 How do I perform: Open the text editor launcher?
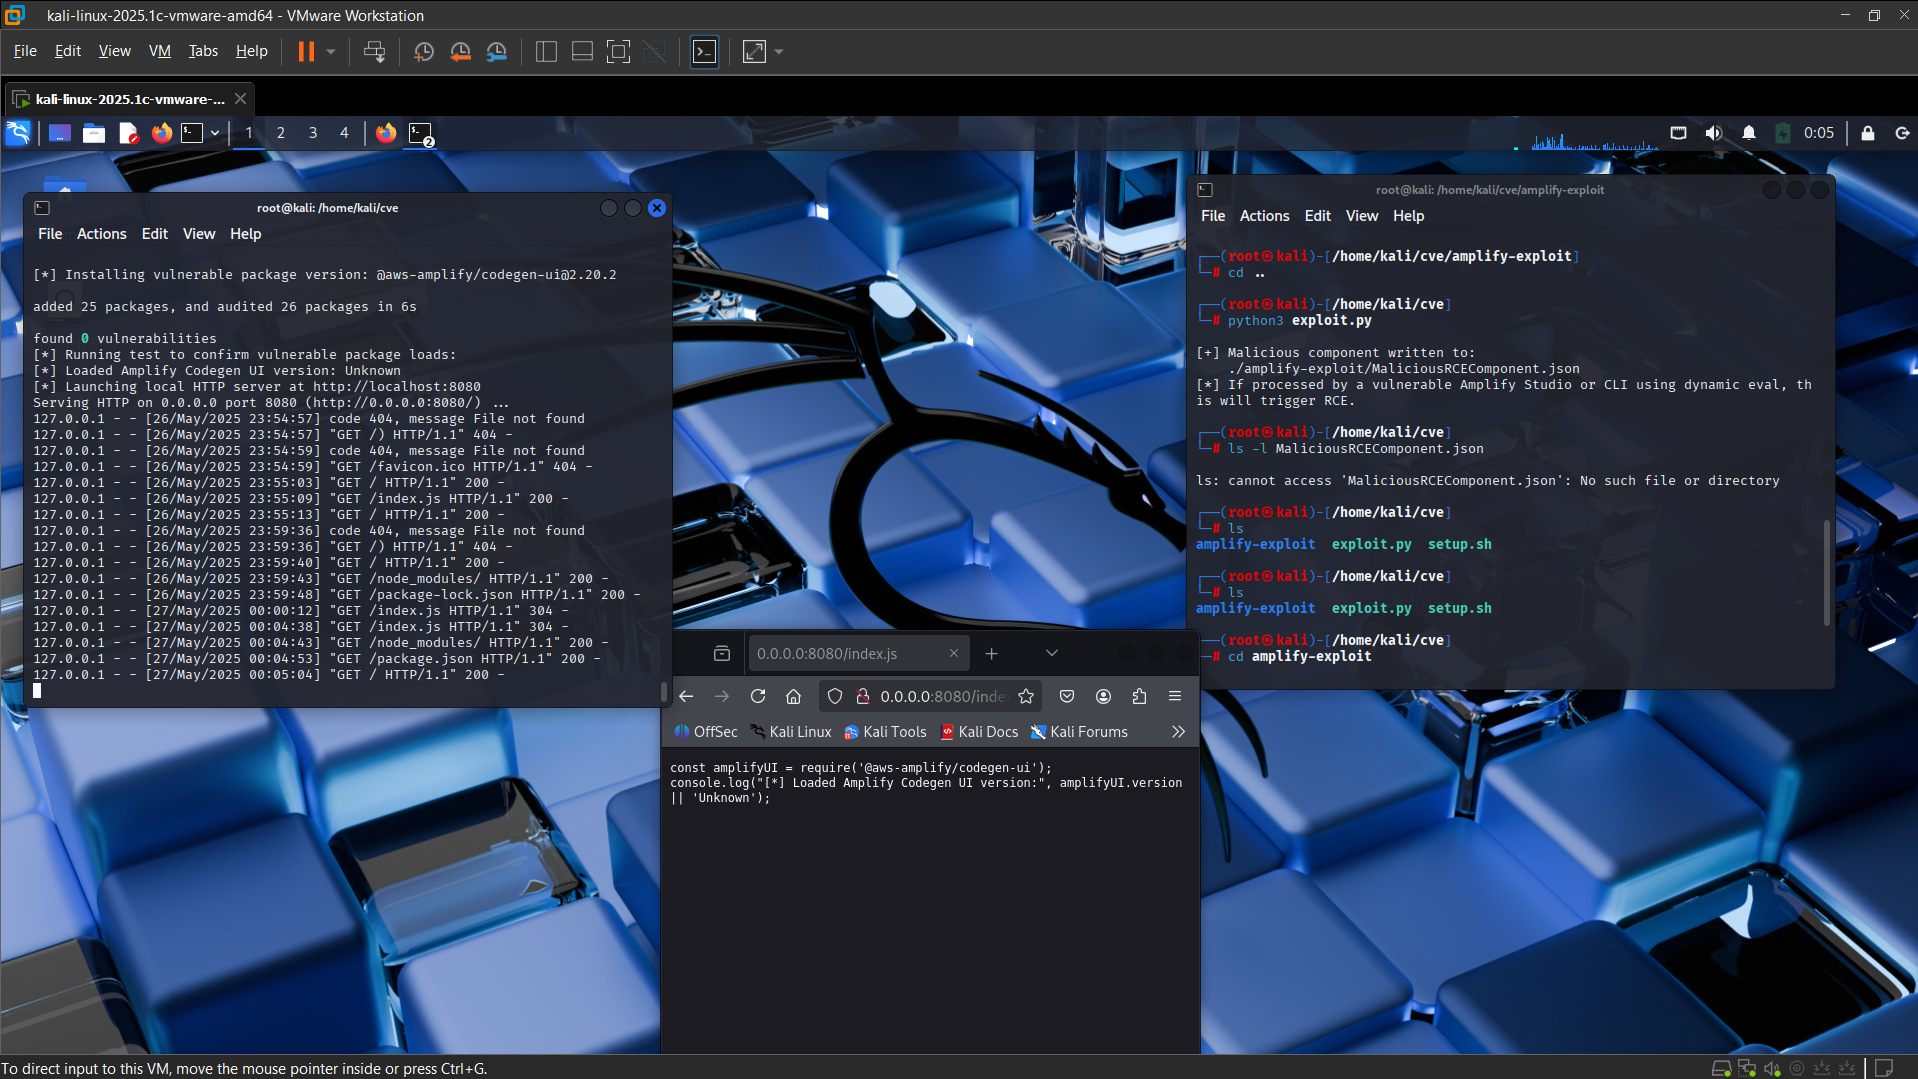(x=128, y=133)
